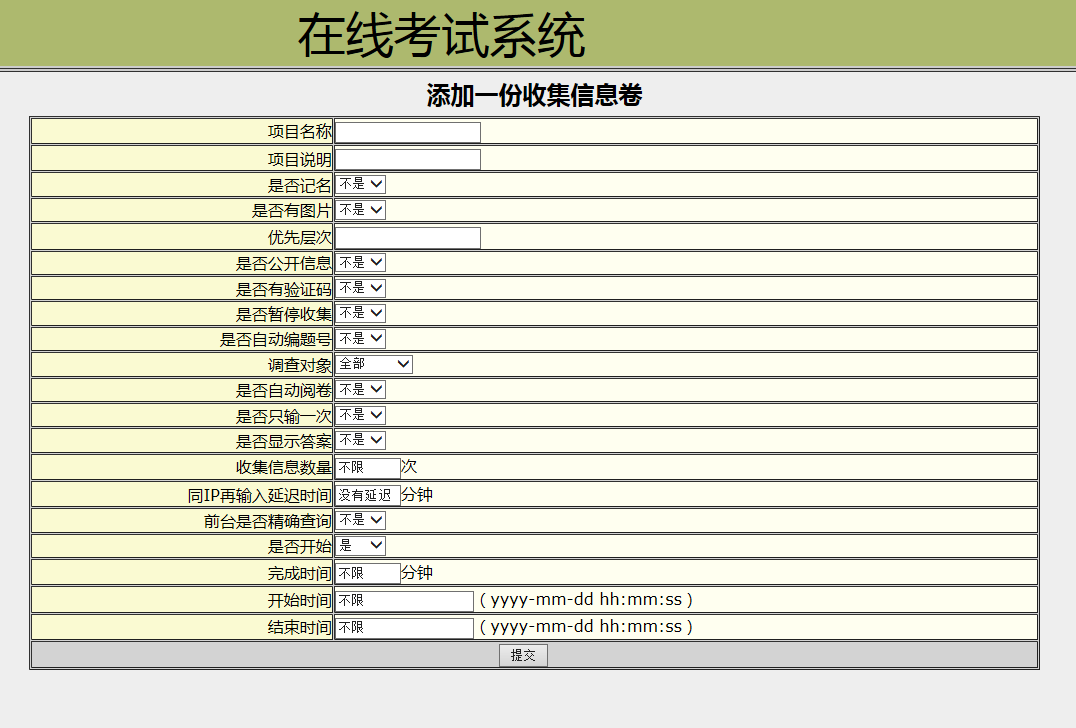Expand the 是否有验证码 select box
The width and height of the screenshot is (1076, 728).
pyautogui.click(x=360, y=288)
